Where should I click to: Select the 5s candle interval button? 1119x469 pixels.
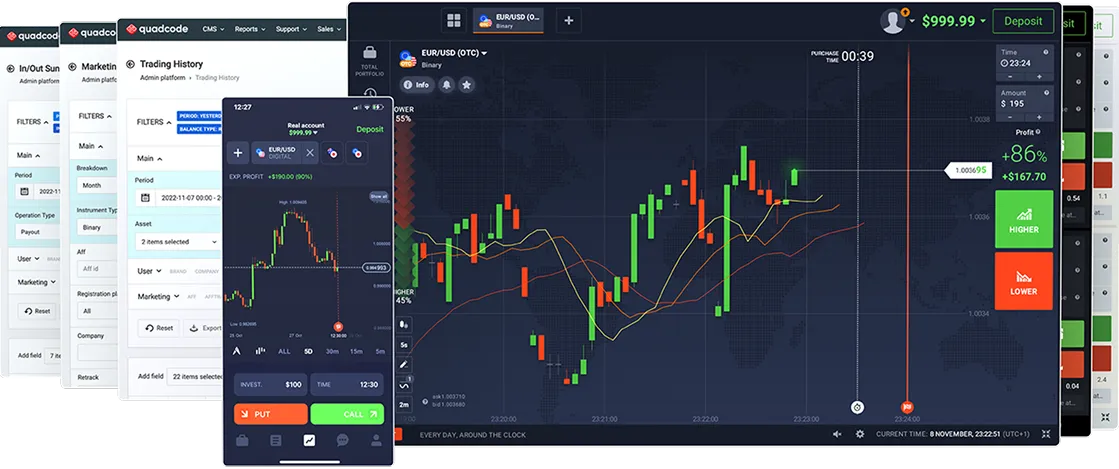pos(404,344)
